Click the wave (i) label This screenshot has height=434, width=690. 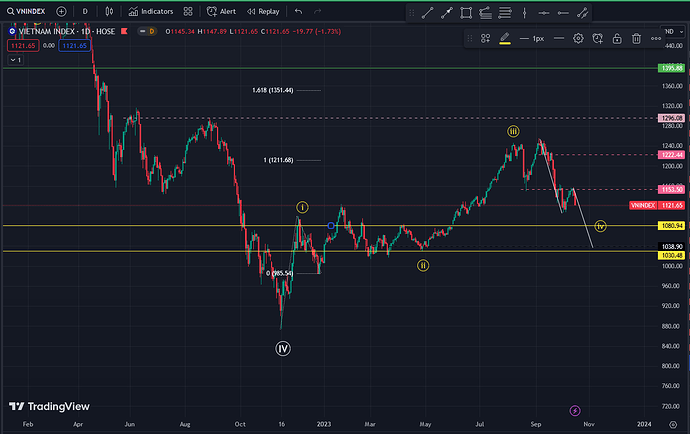(302, 207)
